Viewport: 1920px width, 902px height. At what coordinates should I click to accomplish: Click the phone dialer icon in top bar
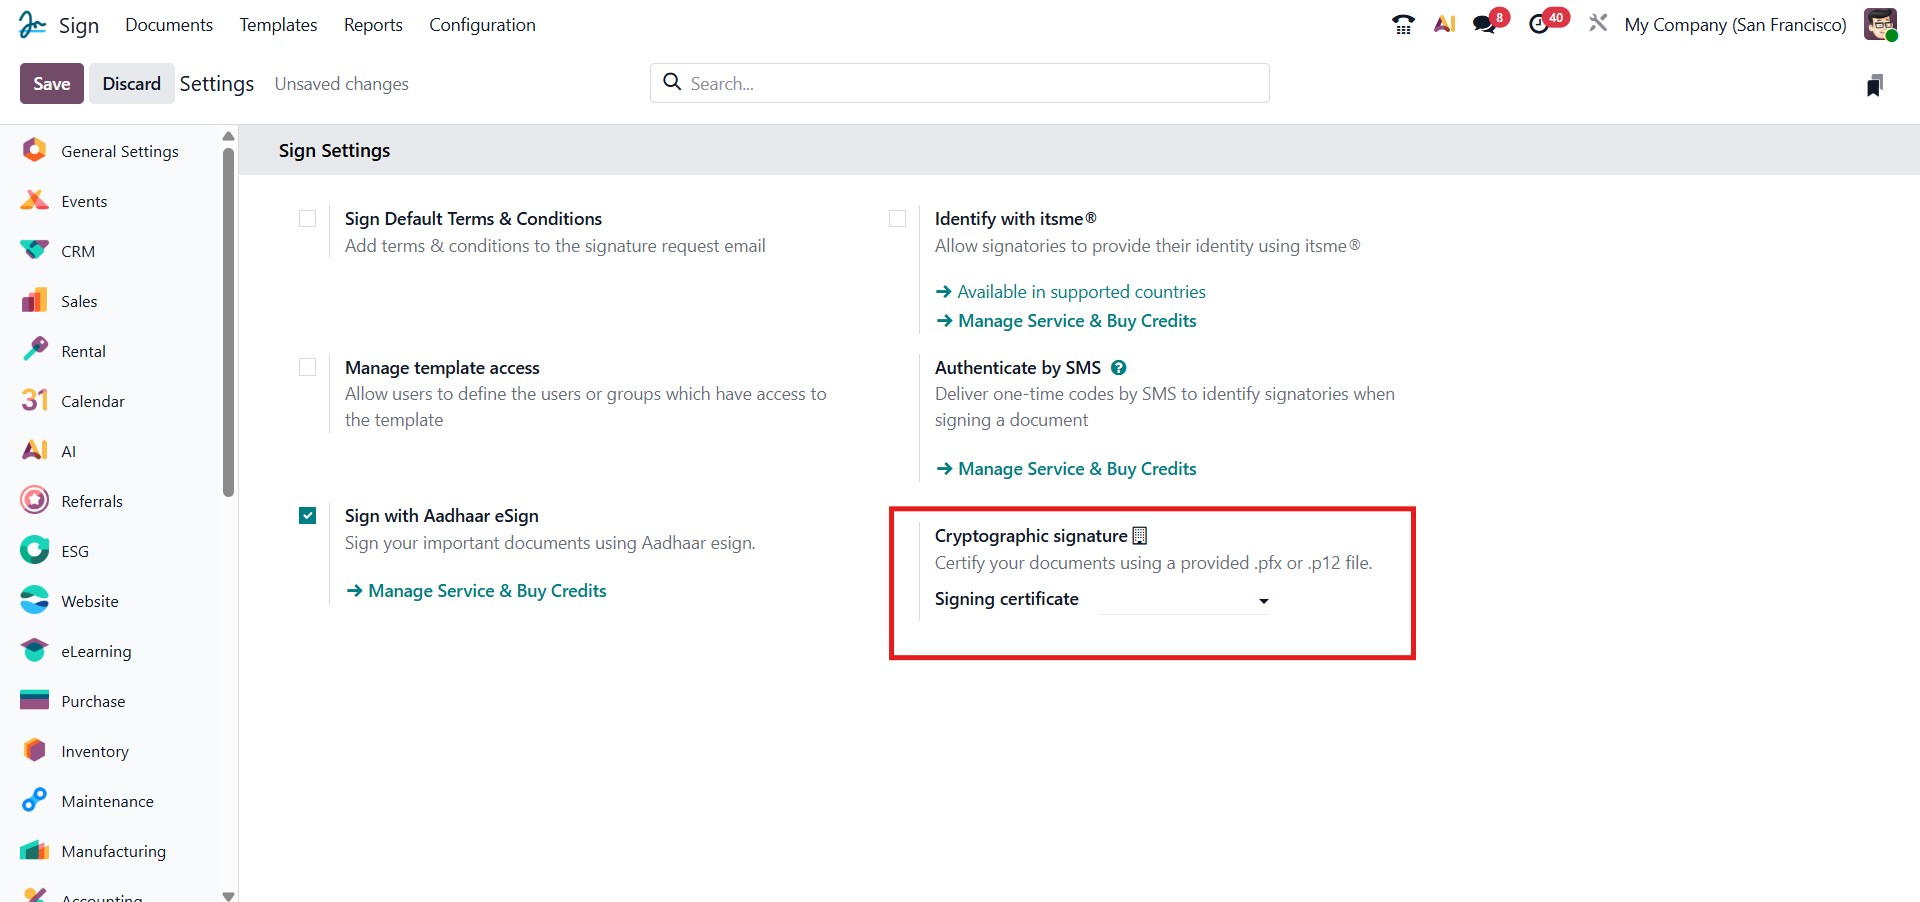point(1403,25)
